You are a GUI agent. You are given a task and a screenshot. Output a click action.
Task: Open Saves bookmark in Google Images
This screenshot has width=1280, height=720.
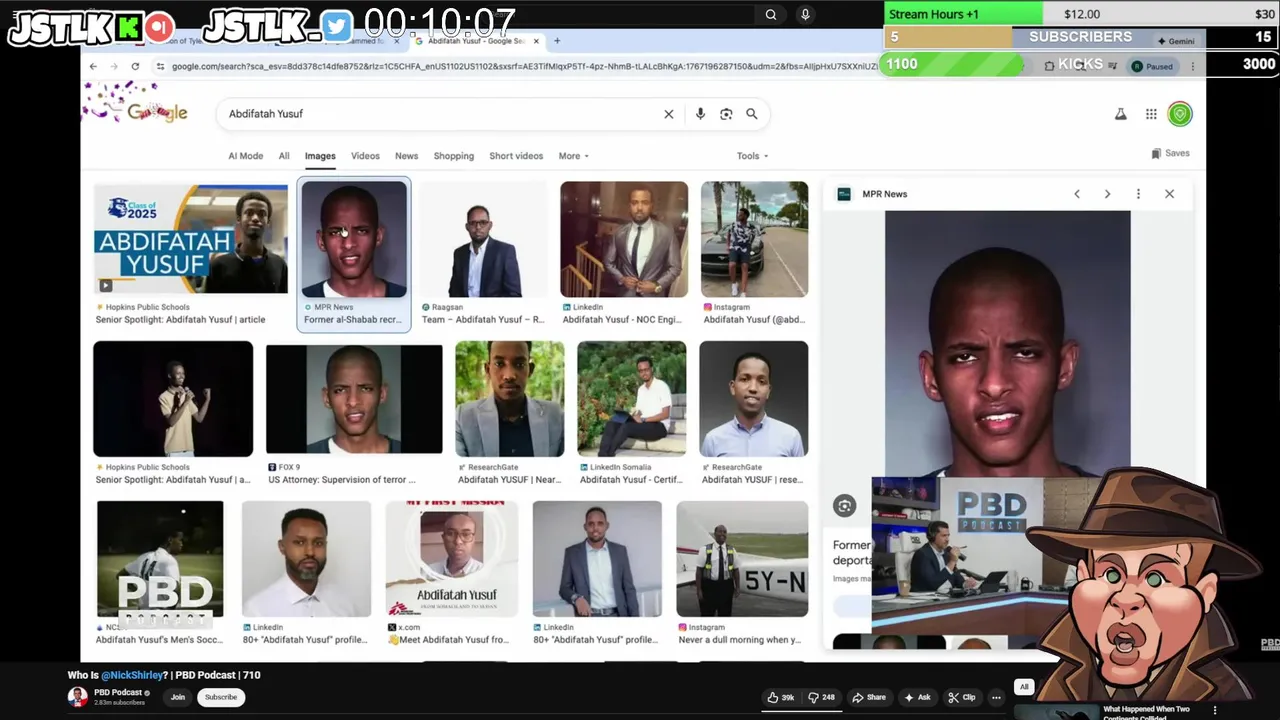click(x=1170, y=153)
